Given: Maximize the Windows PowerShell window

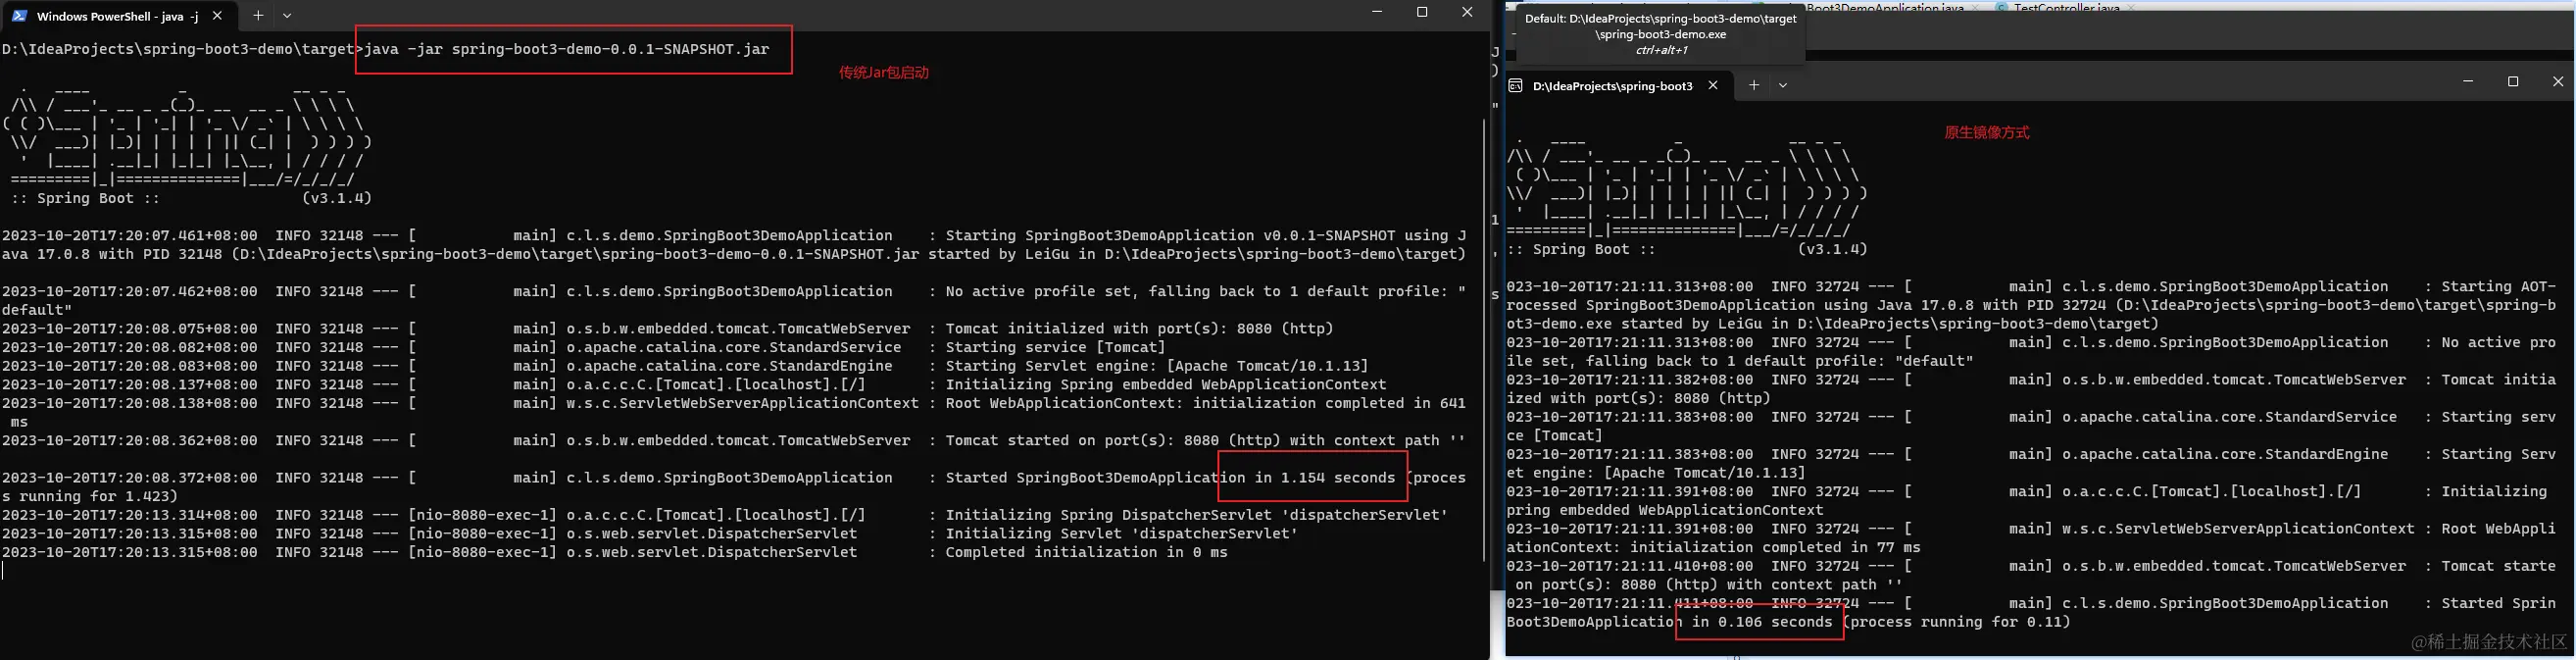Looking at the screenshot, I should pyautogui.click(x=1422, y=12).
